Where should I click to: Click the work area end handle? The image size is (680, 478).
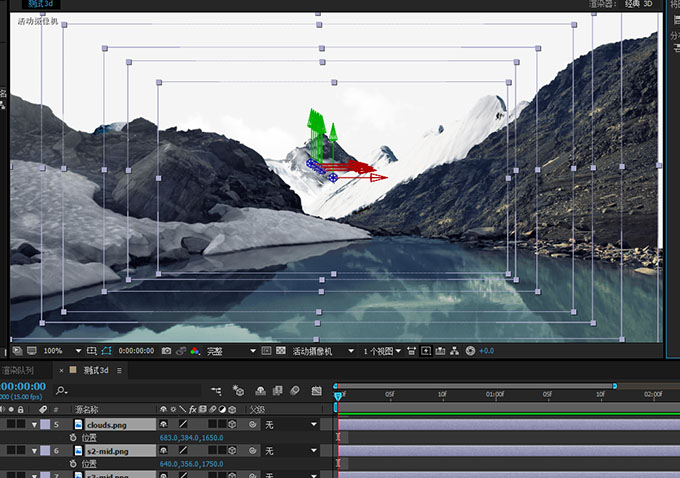615,386
